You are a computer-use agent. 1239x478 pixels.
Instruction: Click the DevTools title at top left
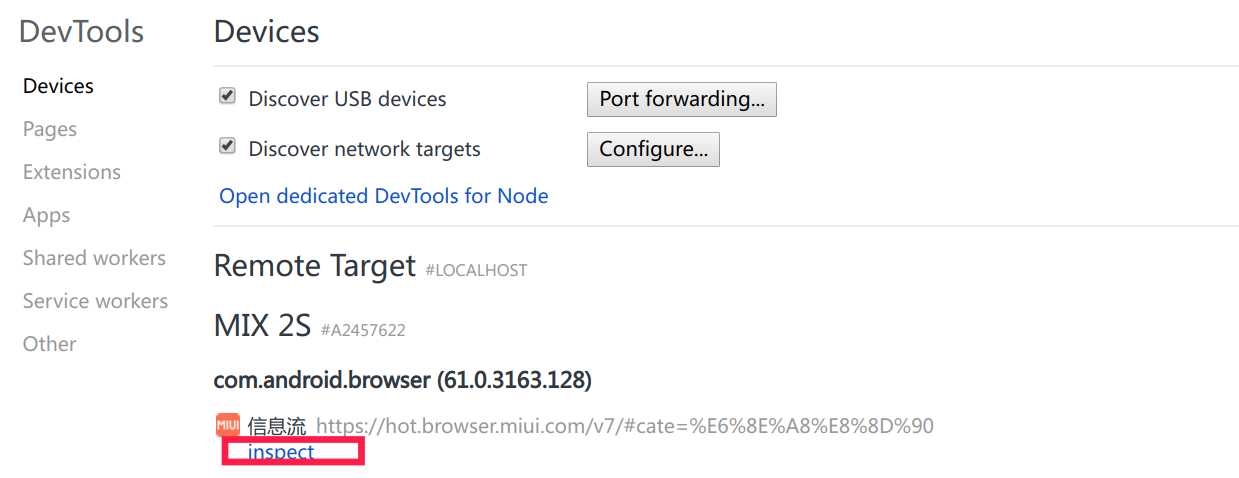point(82,32)
